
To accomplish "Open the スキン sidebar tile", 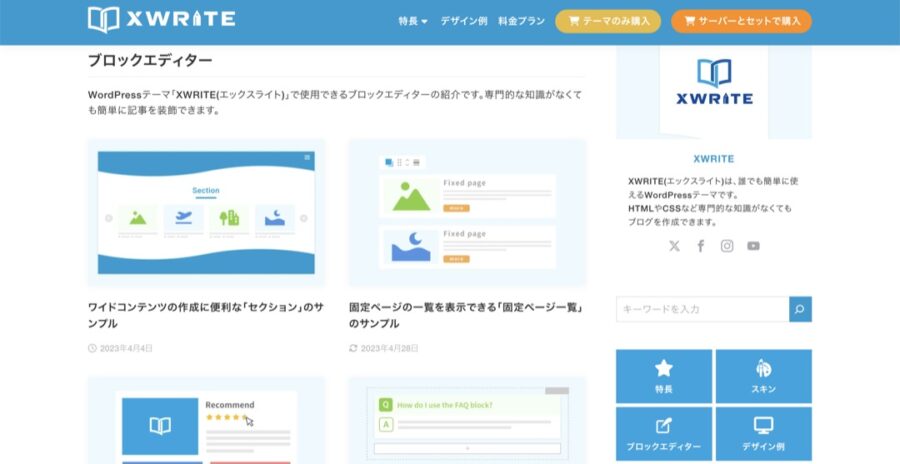I will (x=763, y=376).
